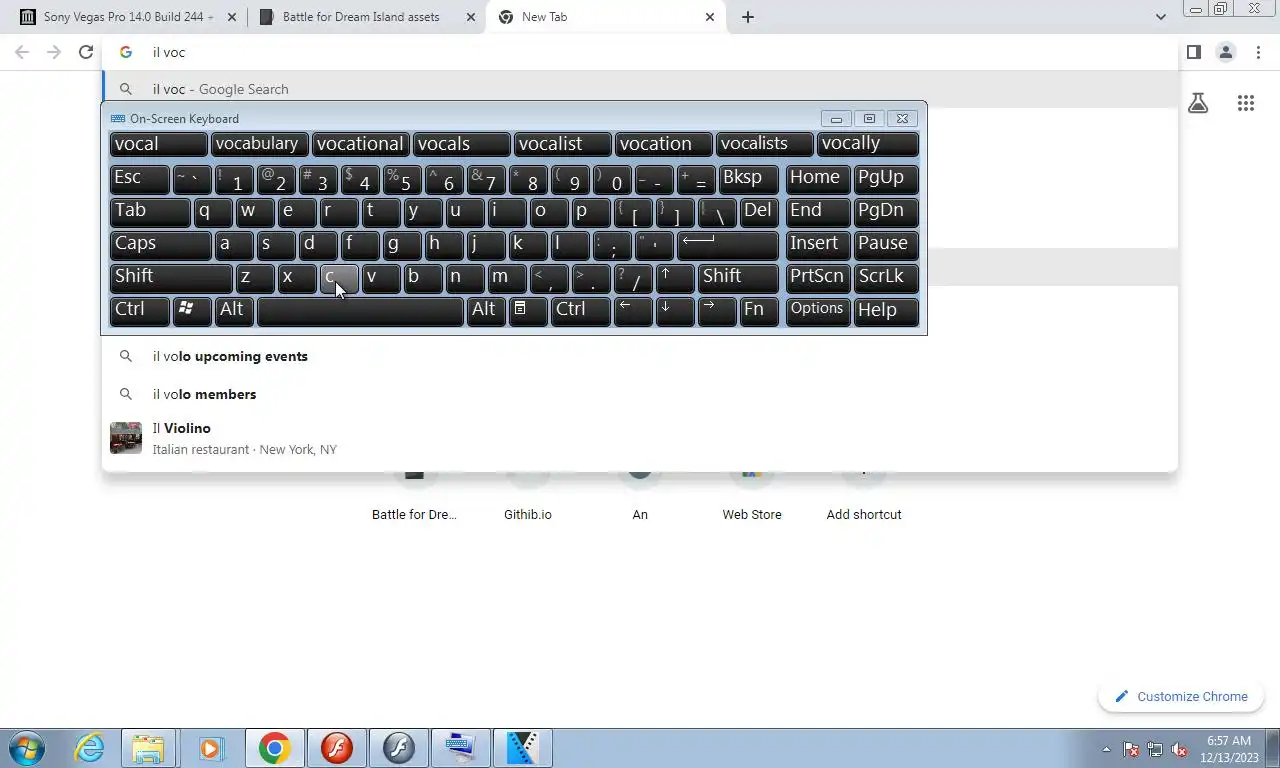
Task: Select Il Violino restaurant suggestion
Action: tap(640, 438)
